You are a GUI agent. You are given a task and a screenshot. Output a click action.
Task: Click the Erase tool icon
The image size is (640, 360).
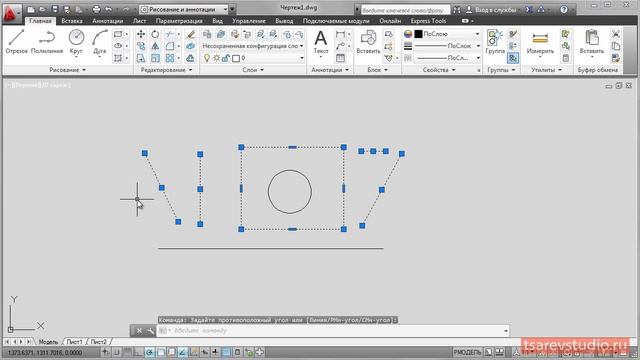(x=190, y=34)
